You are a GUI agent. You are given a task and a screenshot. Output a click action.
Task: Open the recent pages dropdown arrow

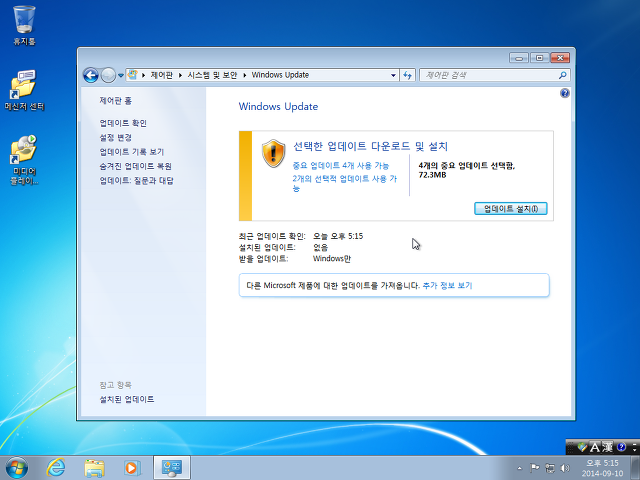click(x=121, y=75)
